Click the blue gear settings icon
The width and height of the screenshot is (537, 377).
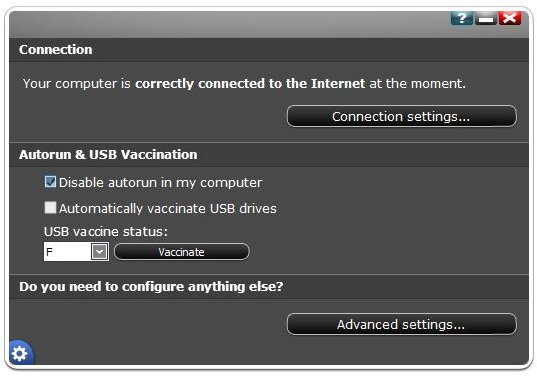[20, 353]
